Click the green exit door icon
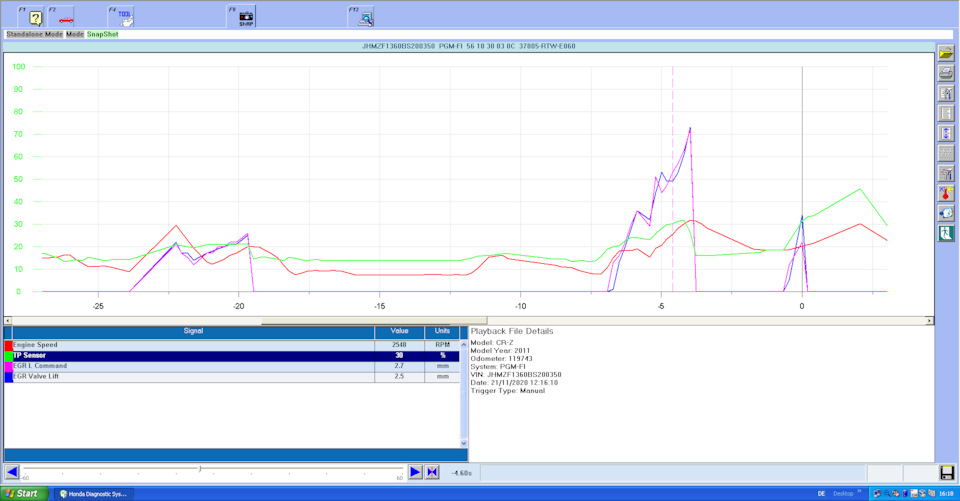The width and height of the screenshot is (960, 501). point(946,233)
